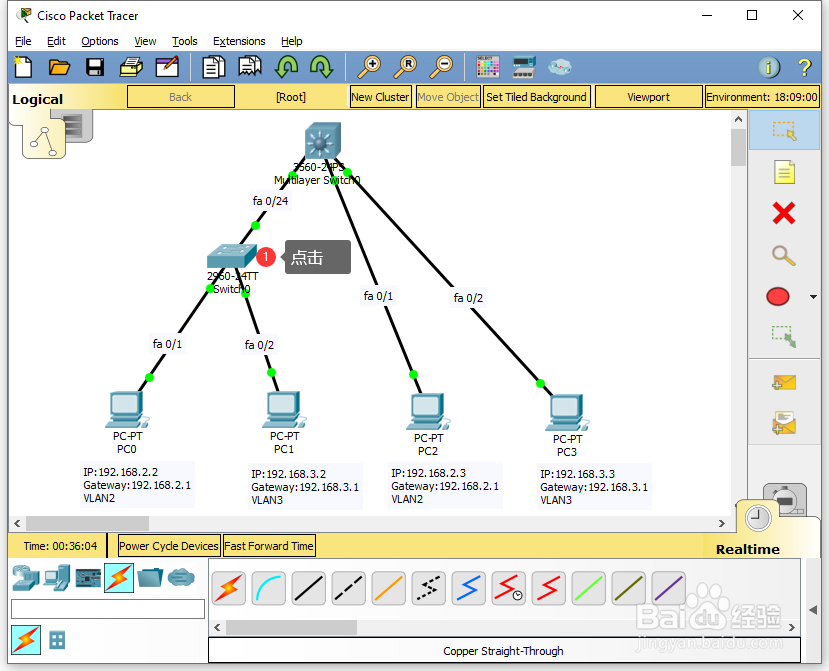Switch to Physical workspace tab
Viewport: 829px width, 671px height.
(x=78, y=126)
